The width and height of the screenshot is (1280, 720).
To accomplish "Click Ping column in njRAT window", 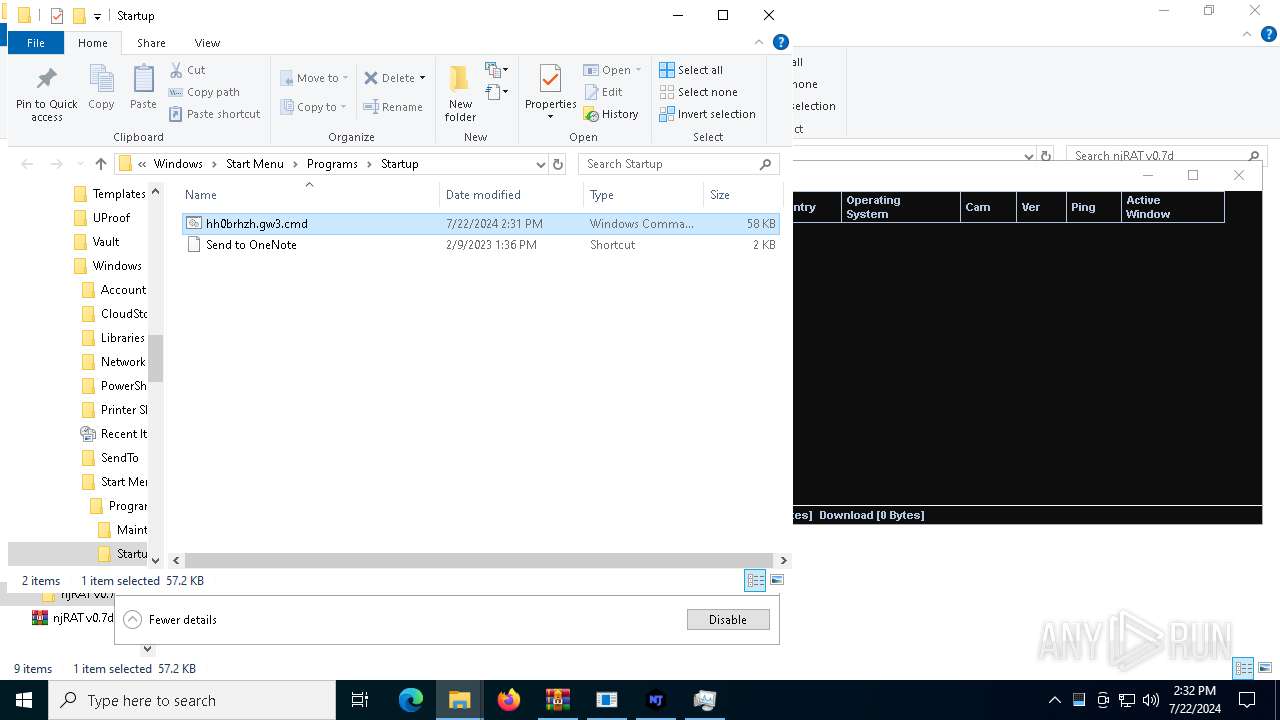I will pos(1093,207).
